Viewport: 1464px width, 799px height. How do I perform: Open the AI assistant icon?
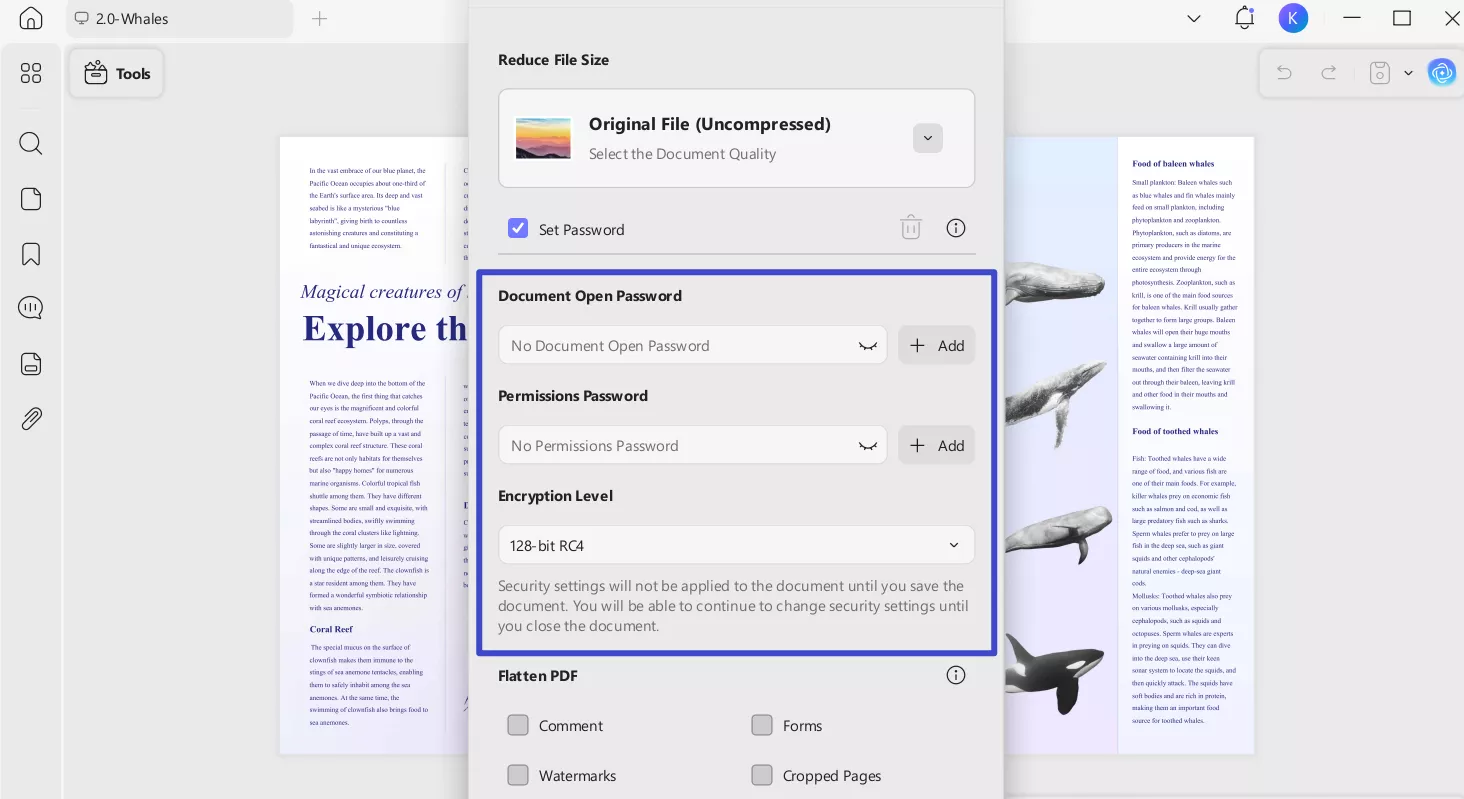coord(1441,72)
